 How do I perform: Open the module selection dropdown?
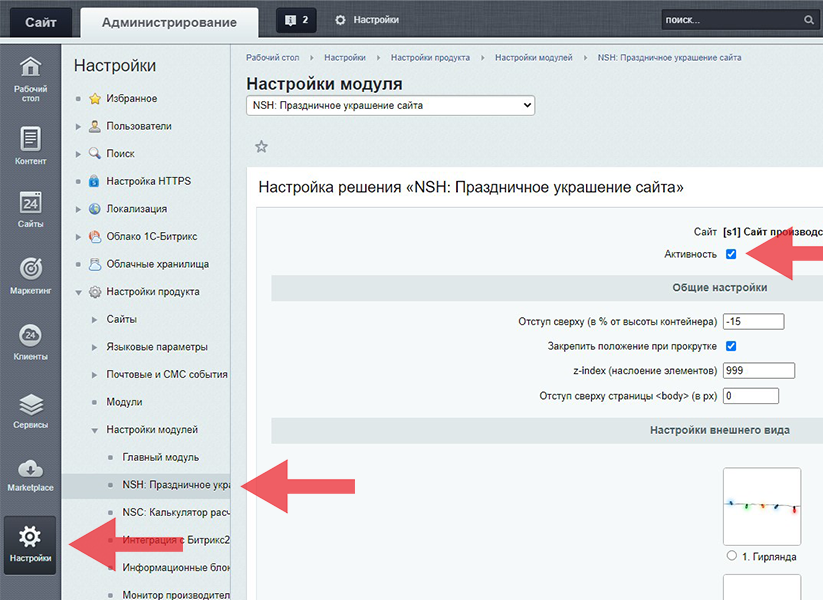click(x=390, y=105)
